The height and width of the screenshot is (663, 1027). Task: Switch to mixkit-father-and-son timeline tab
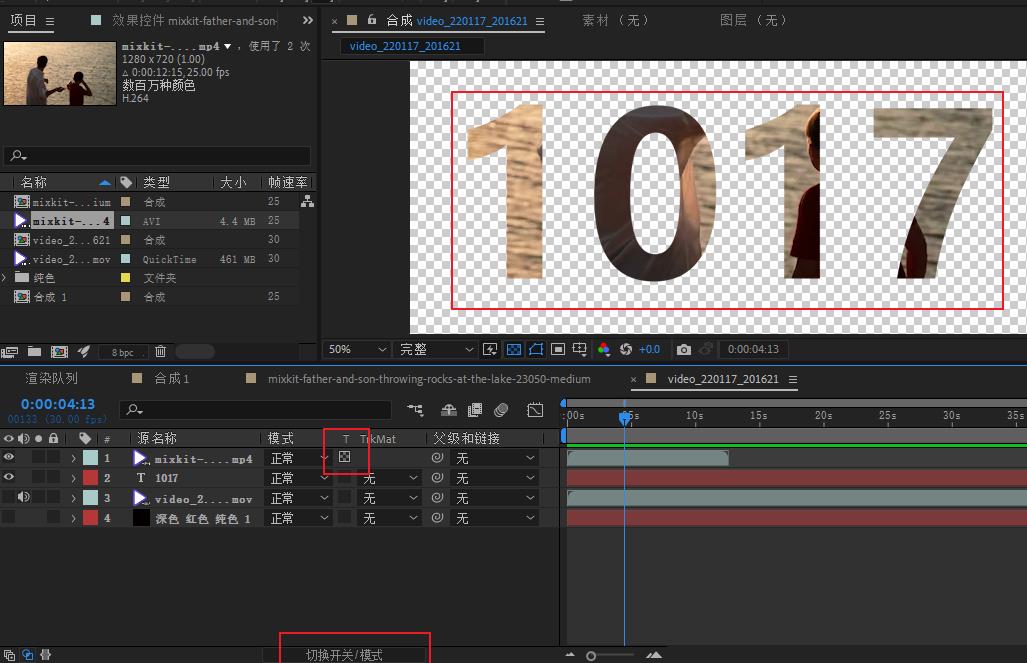pos(429,379)
